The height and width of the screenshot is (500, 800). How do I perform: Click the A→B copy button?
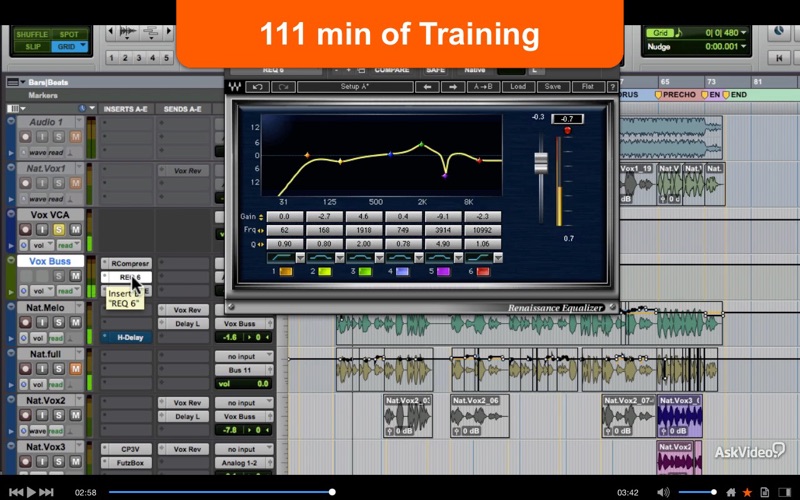[483, 87]
